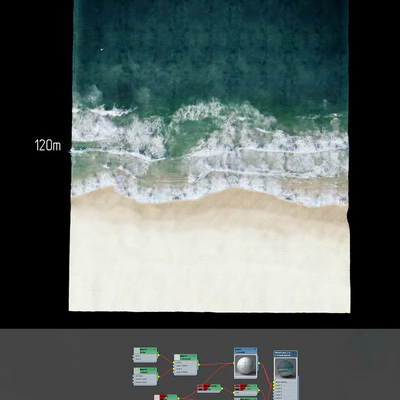The image size is (400, 400).
Task: Click output socket of second left map node
Action: (158, 377)
